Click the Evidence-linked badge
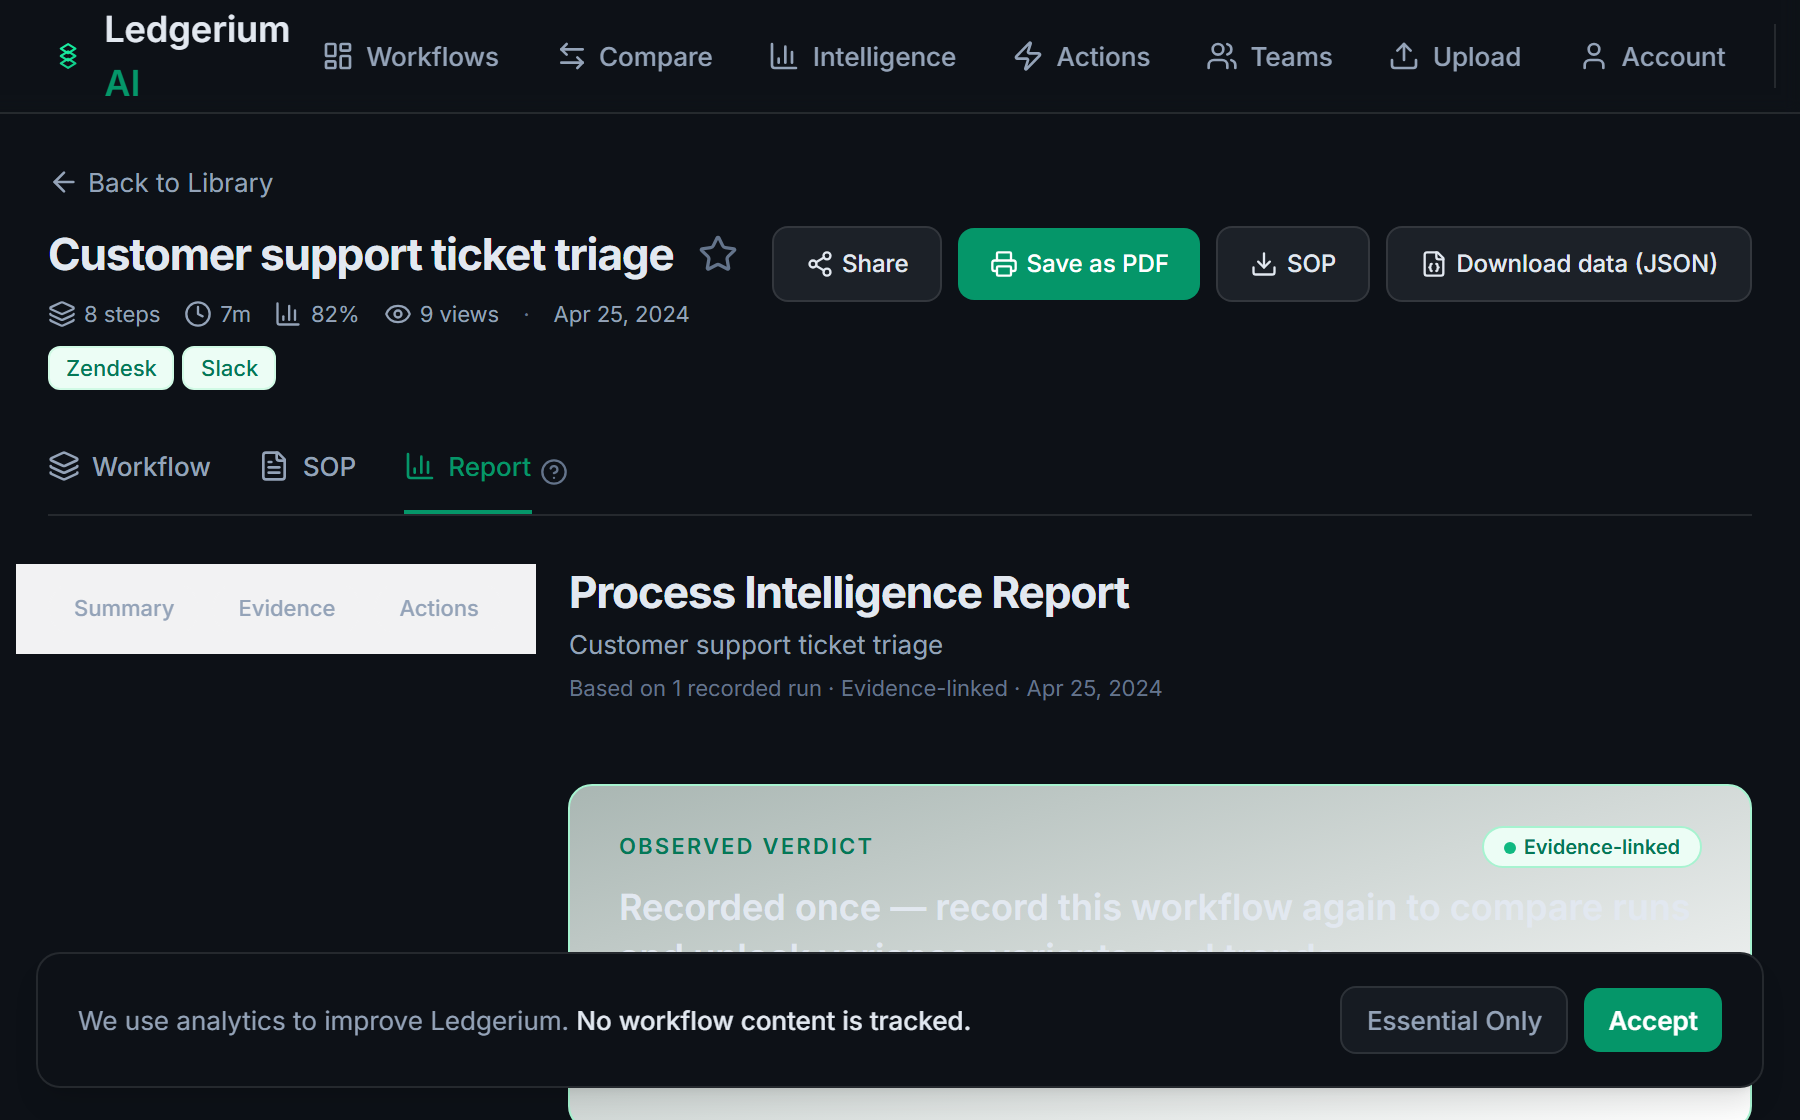Viewport: 1800px width, 1120px height. point(1592,847)
